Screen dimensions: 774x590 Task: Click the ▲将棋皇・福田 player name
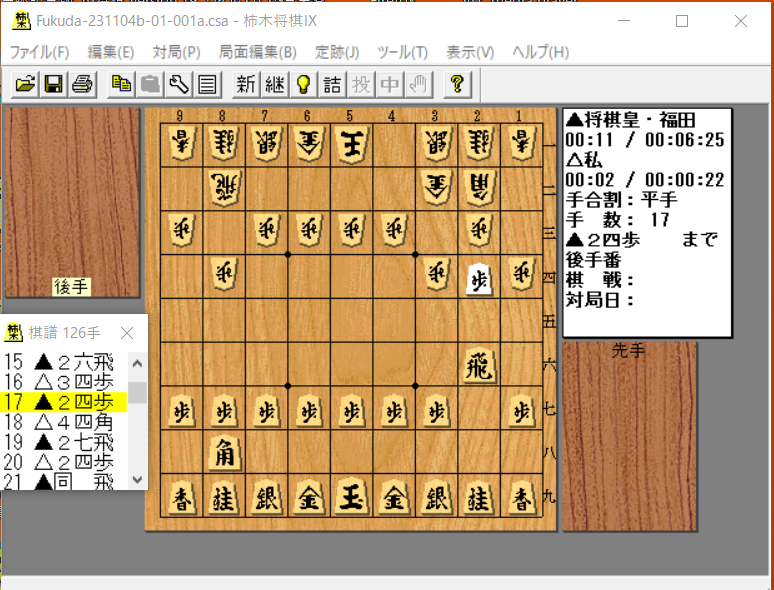(x=630, y=120)
